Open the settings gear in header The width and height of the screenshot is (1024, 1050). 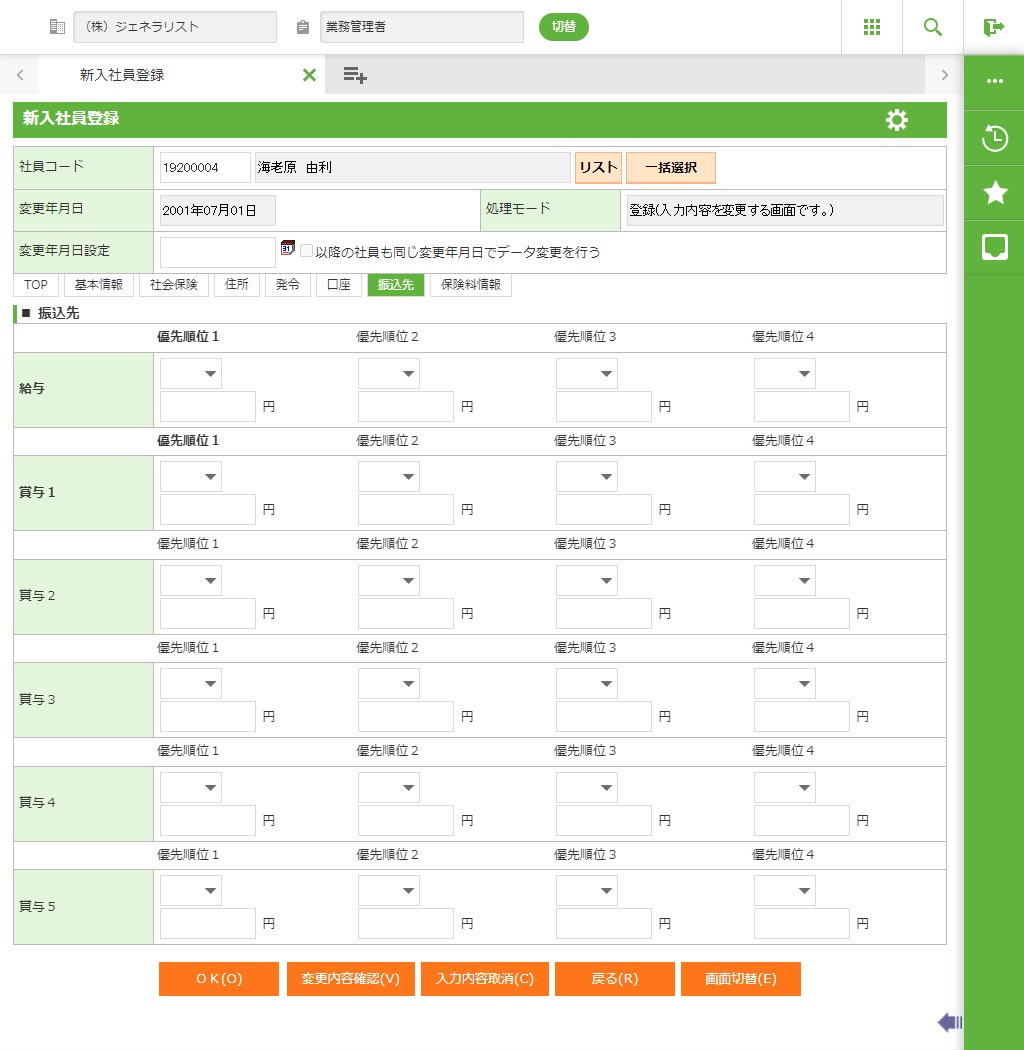click(897, 120)
